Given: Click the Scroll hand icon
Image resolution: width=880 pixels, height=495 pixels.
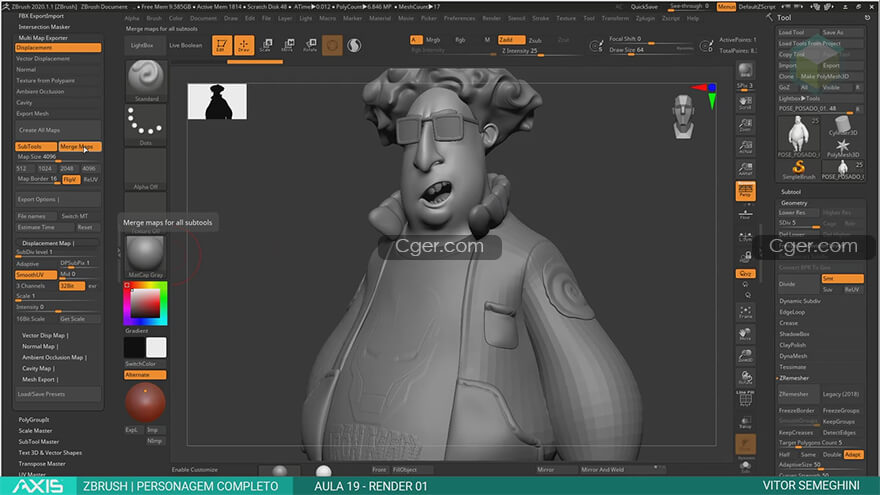Looking at the screenshot, I should pos(745,102).
